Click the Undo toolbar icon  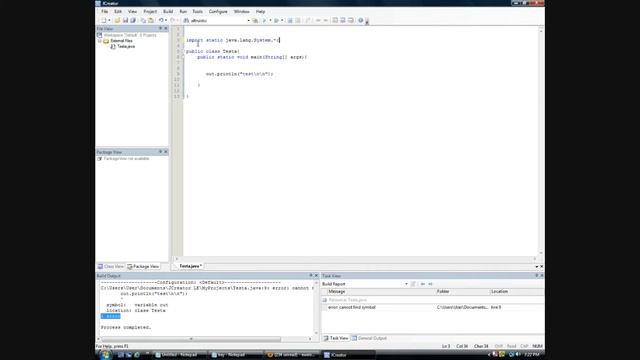point(161,20)
